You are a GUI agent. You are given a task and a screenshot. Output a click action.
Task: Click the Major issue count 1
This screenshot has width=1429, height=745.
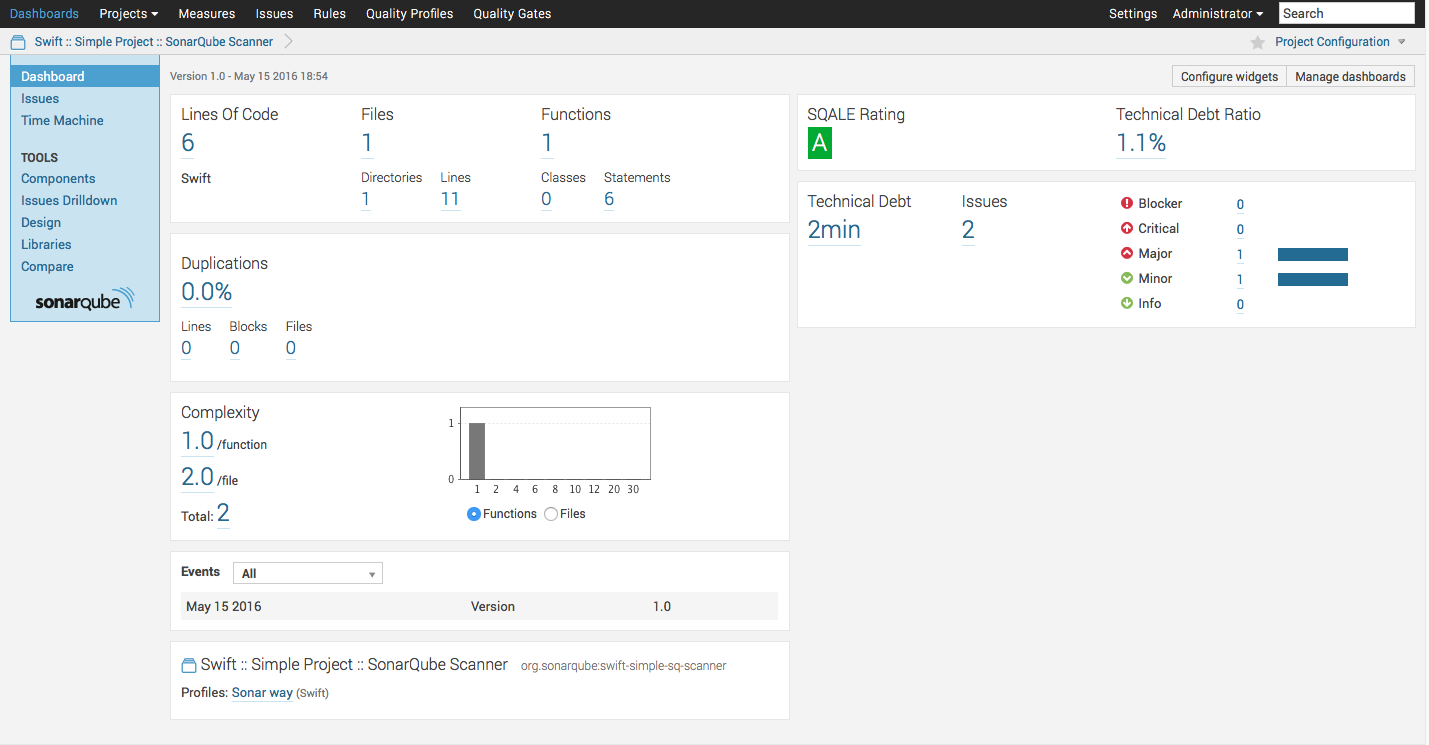(1240, 254)
